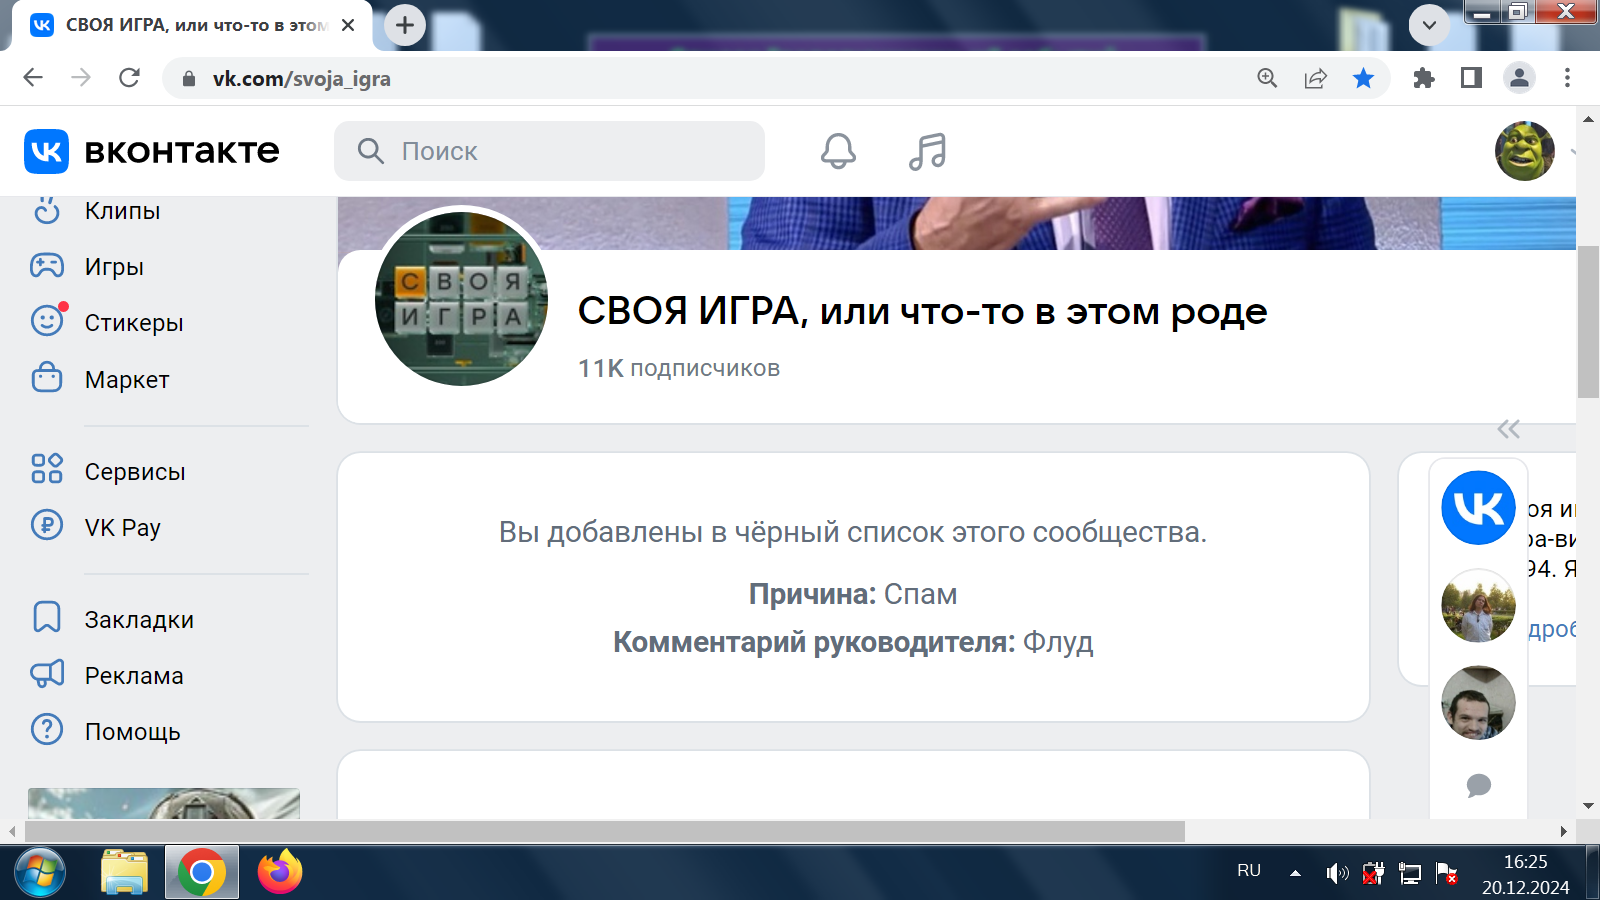Screen dimensions: 1600x900
Task: Open the Windows Start button
Action: pos(39,873)
